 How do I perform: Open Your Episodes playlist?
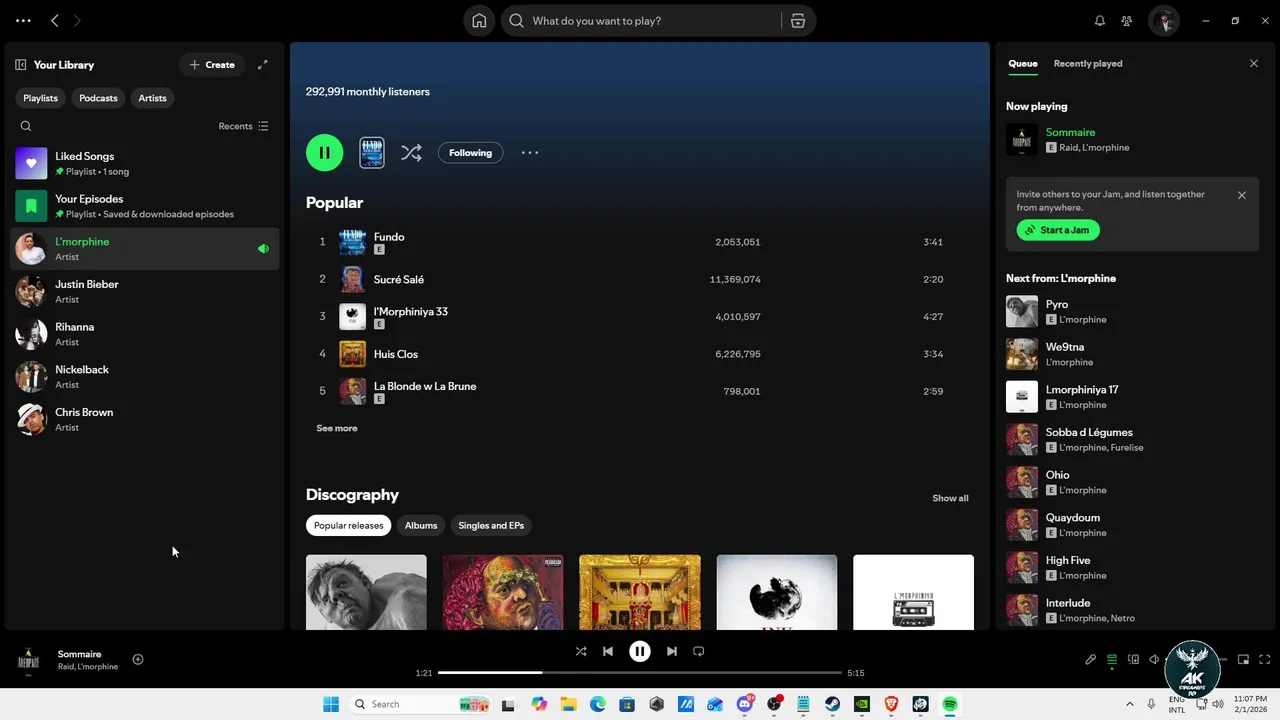(145, 206)
